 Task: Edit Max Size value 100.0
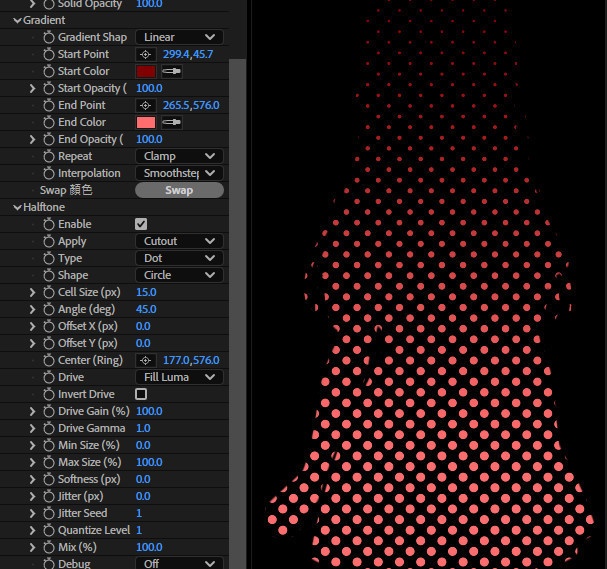149,463
